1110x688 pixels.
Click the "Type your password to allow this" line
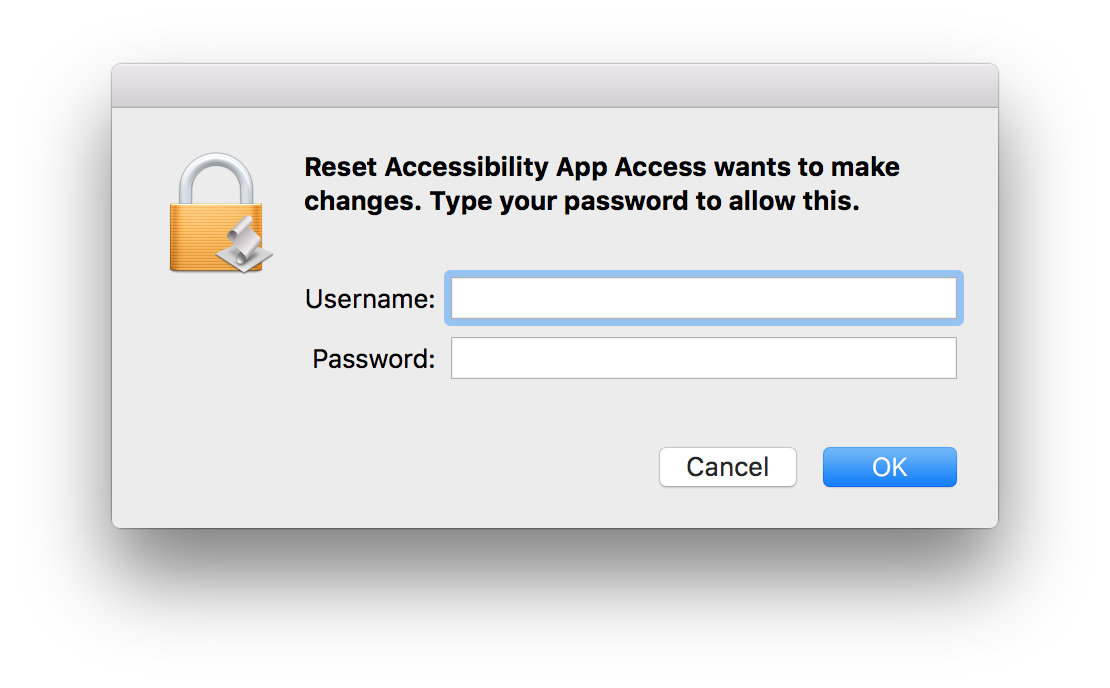tap(645, 202)
